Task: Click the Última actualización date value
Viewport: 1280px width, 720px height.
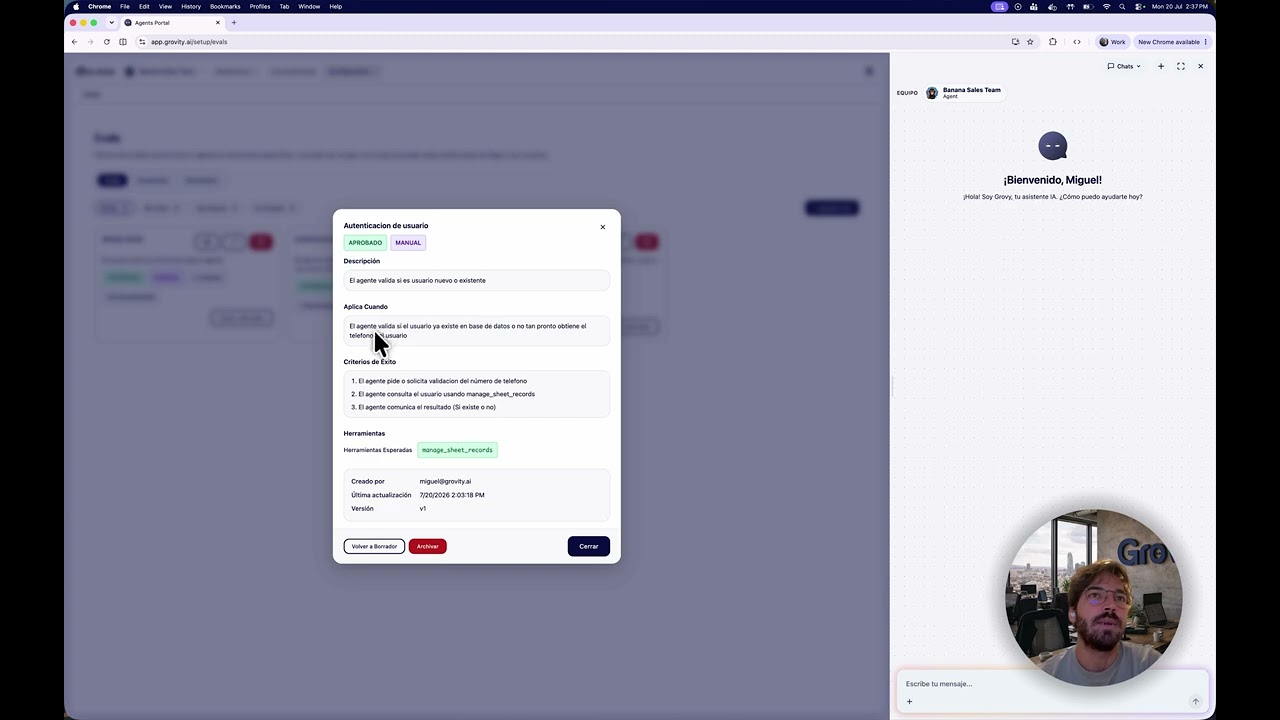Action: coord(452,495)
